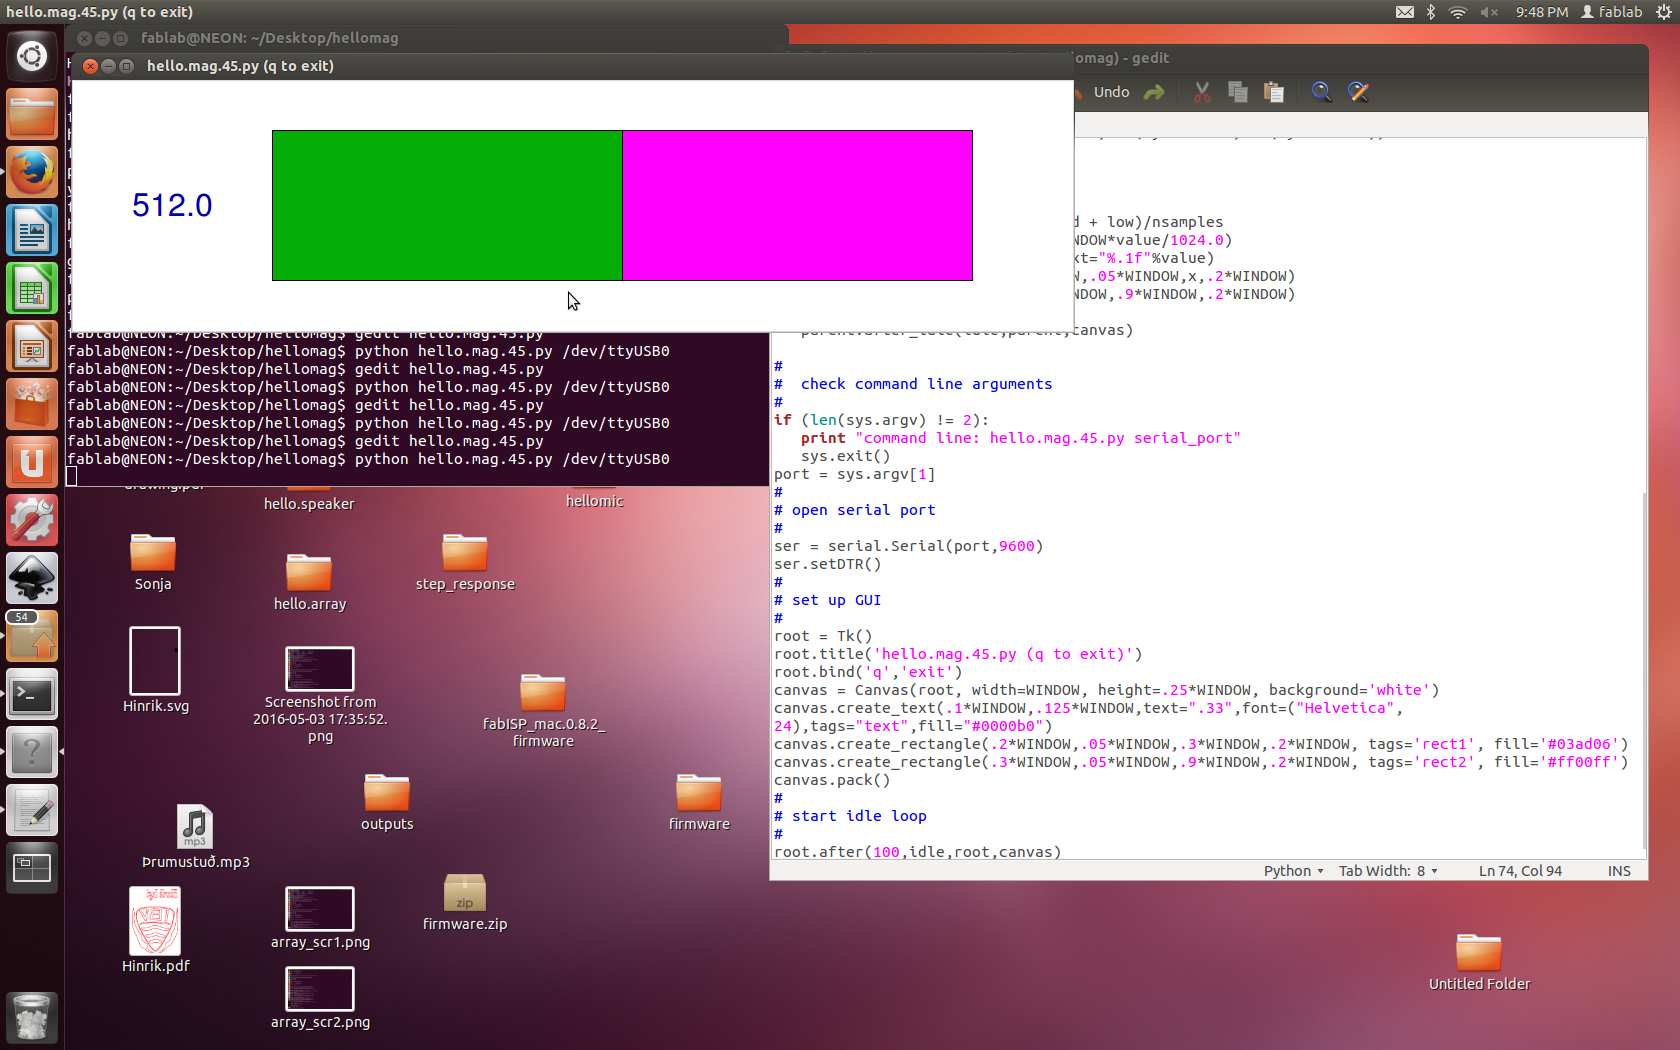Click 'port = sys.argv[1]' line in gedit
Image resolution: width=1680 pixels, height=1050 pixels.
[x=855, y=474]
